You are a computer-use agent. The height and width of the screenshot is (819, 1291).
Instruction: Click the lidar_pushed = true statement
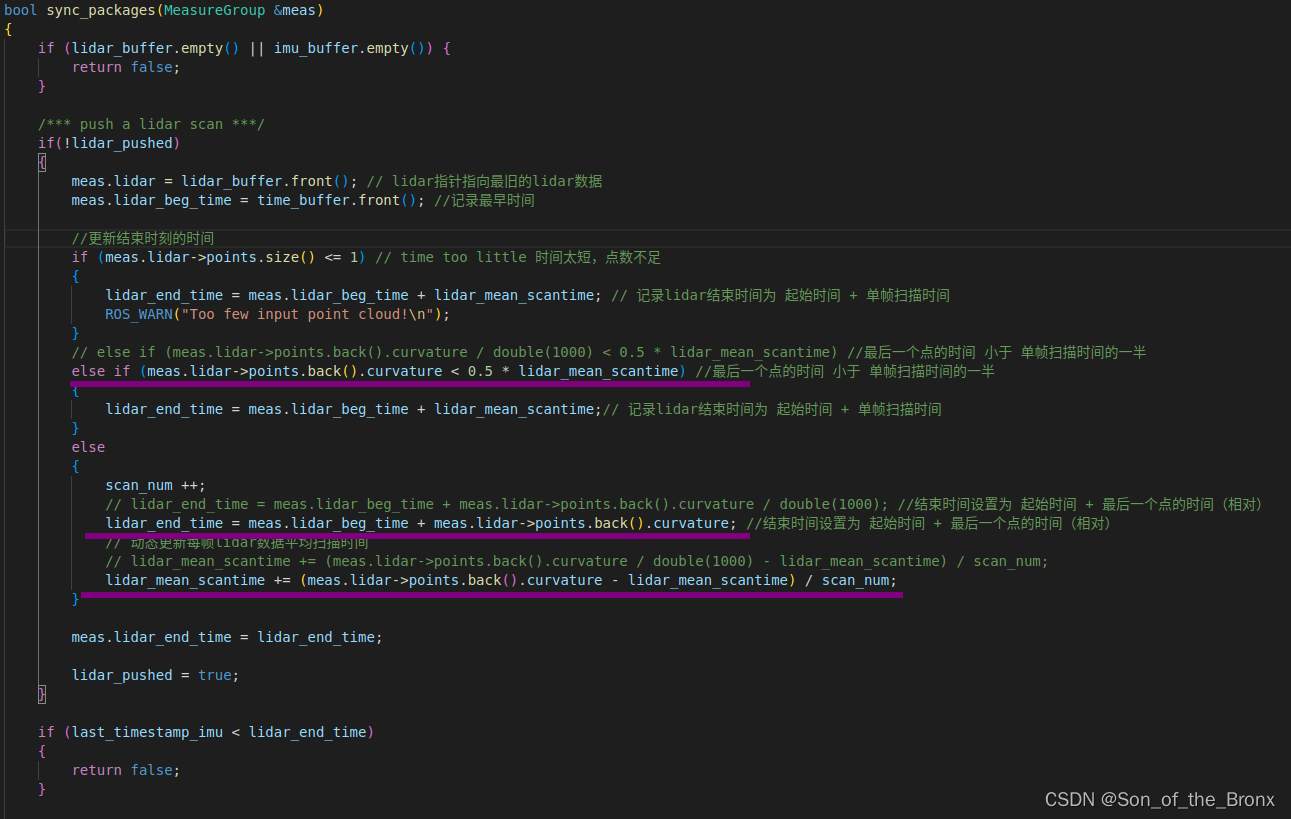point(150,674)
